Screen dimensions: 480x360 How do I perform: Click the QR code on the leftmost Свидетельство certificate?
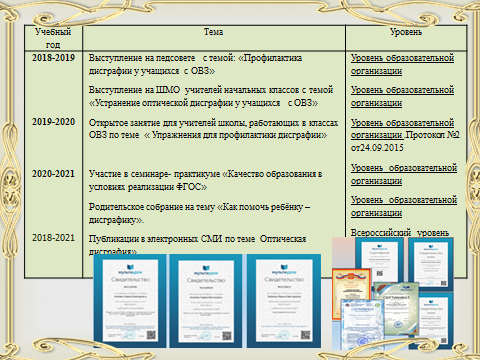click(x=151, y=335)
